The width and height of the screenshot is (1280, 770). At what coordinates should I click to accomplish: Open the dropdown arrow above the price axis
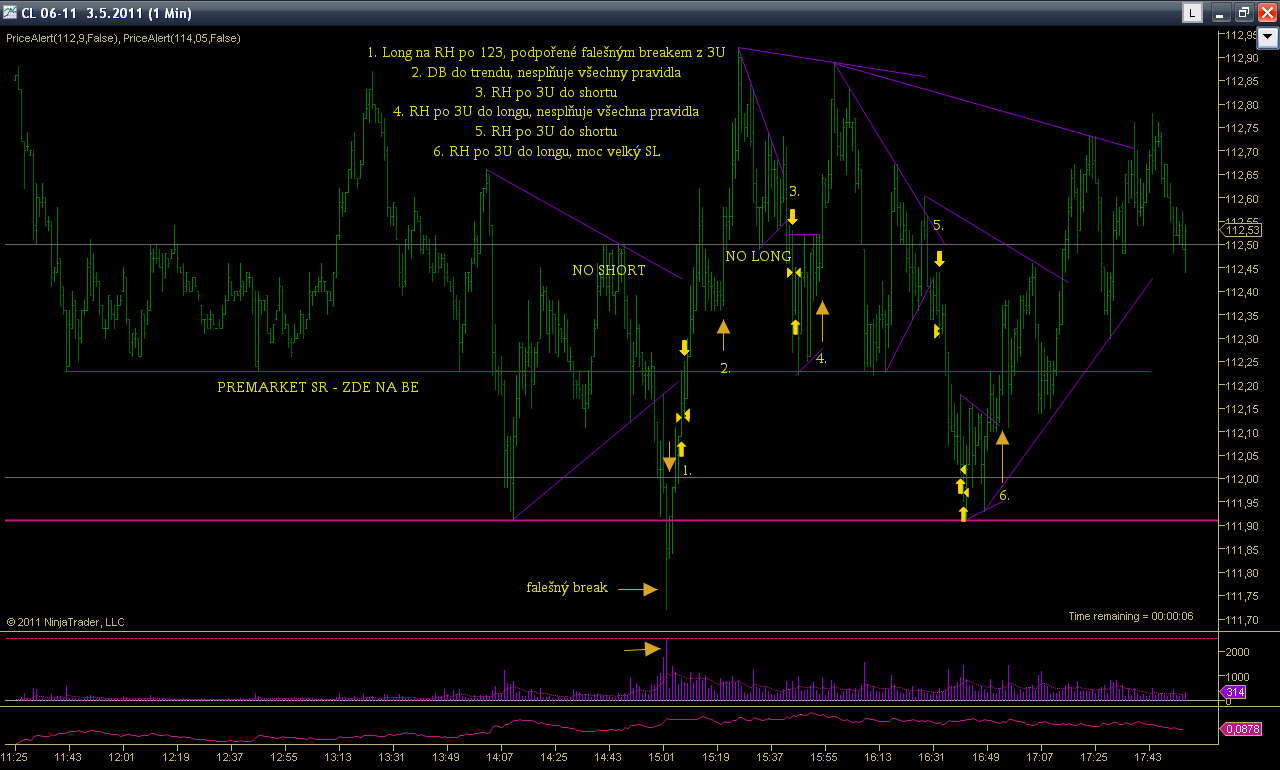(1268, 38)
